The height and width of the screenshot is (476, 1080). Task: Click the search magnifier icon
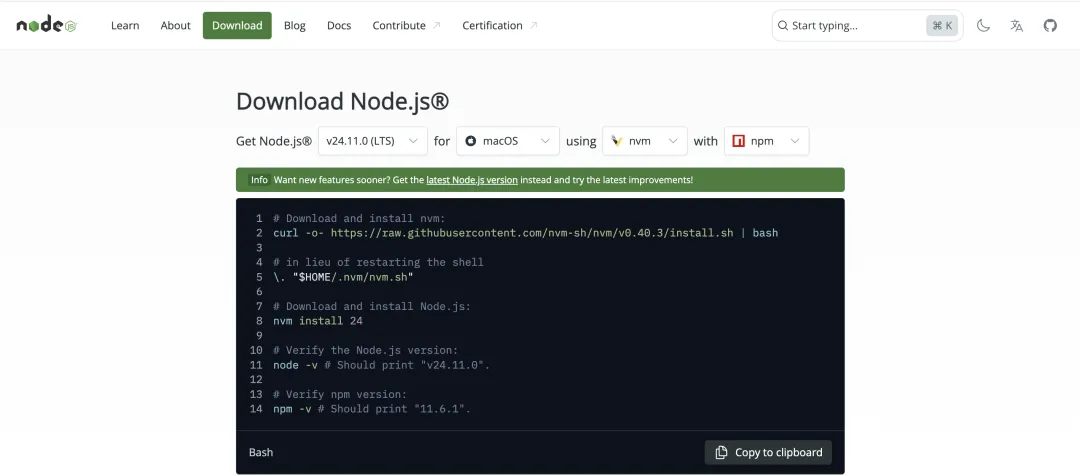click(x=782, y=25)
